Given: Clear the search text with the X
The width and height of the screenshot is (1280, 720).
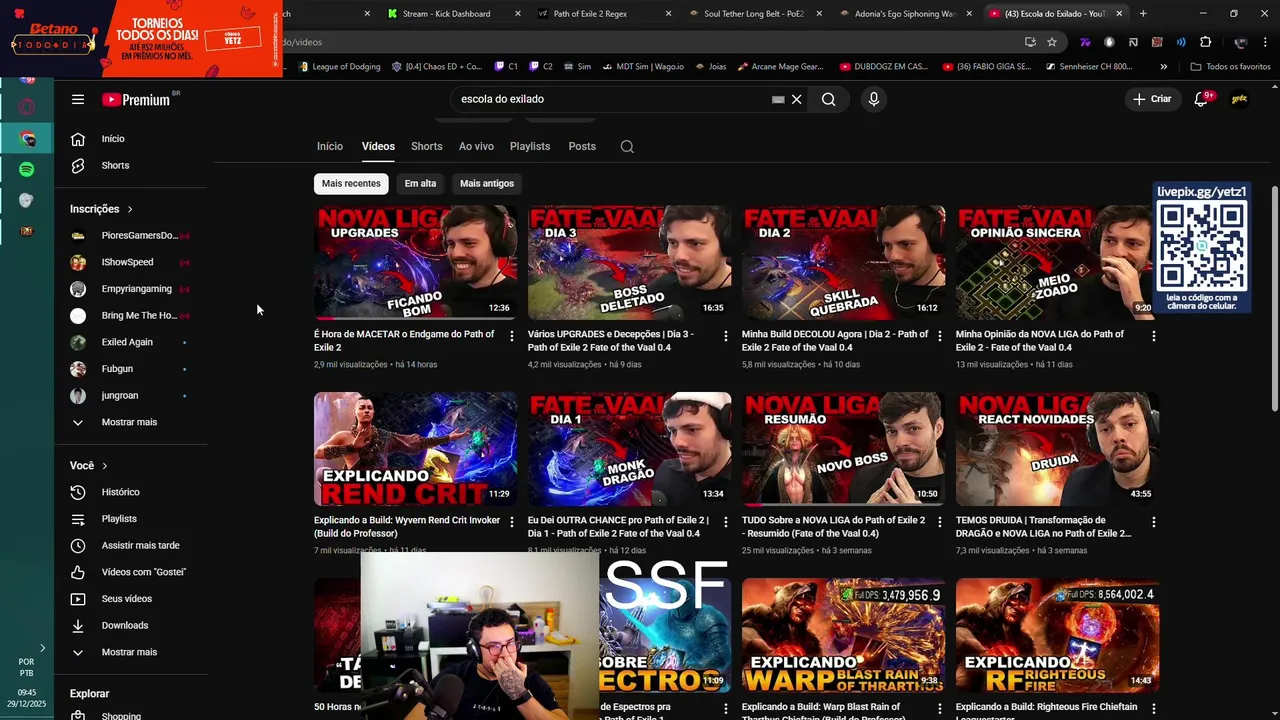Looking at the screenshot, I should 796,99.
